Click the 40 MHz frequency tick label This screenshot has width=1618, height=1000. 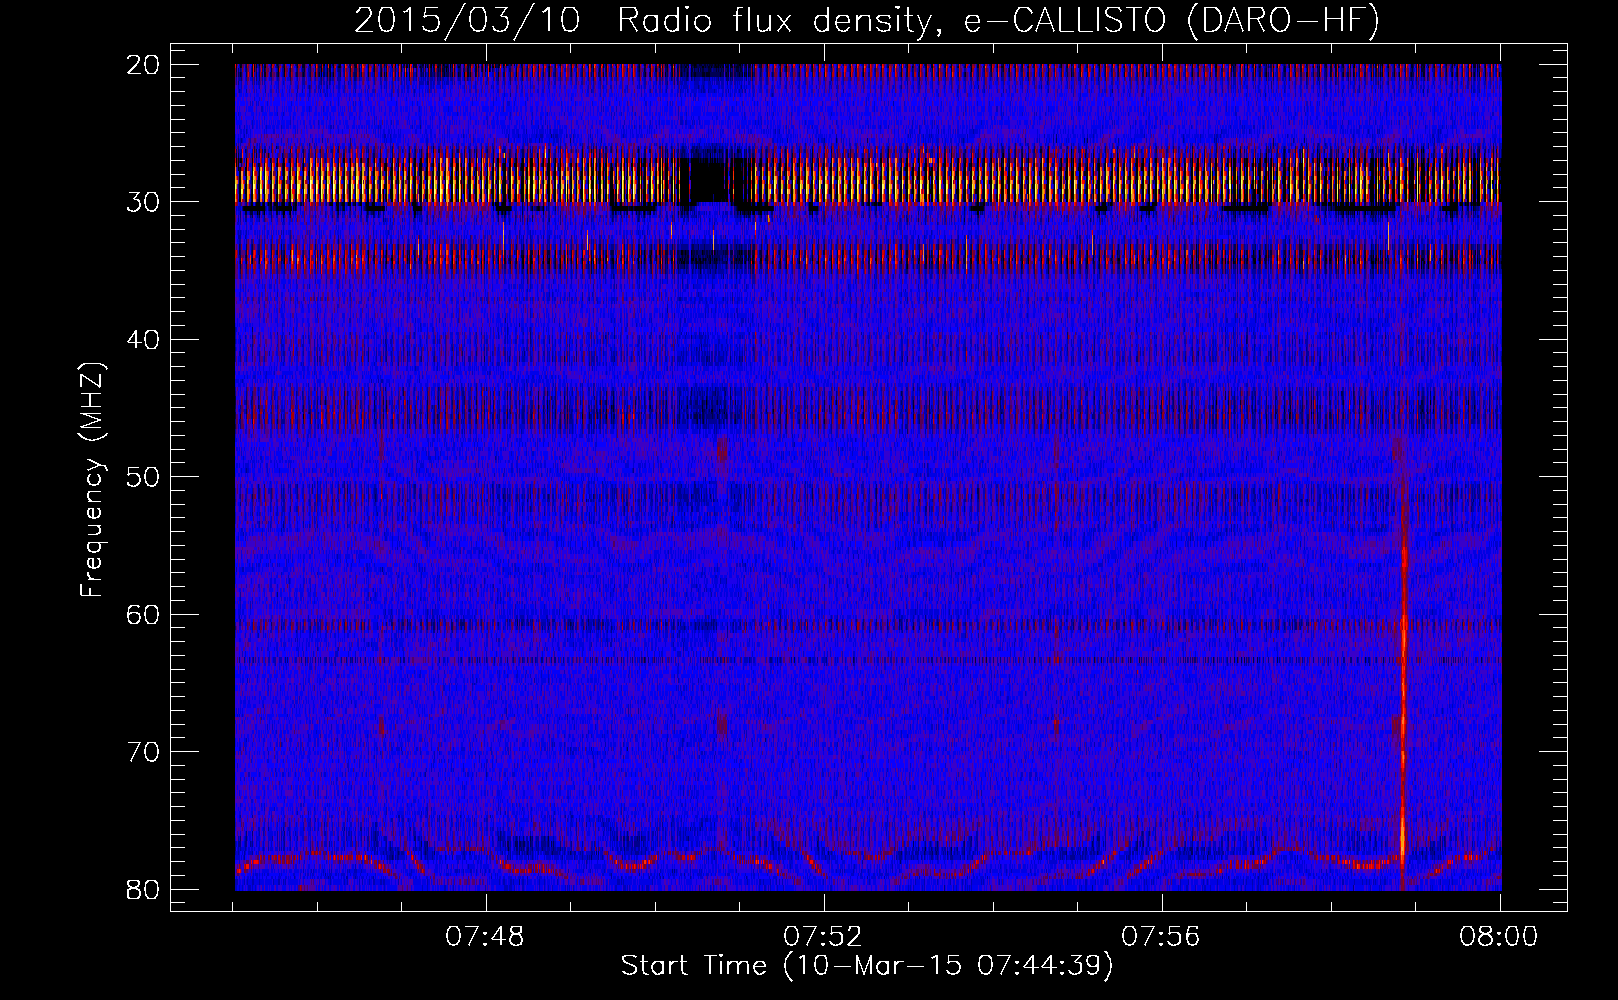(143, 339)
